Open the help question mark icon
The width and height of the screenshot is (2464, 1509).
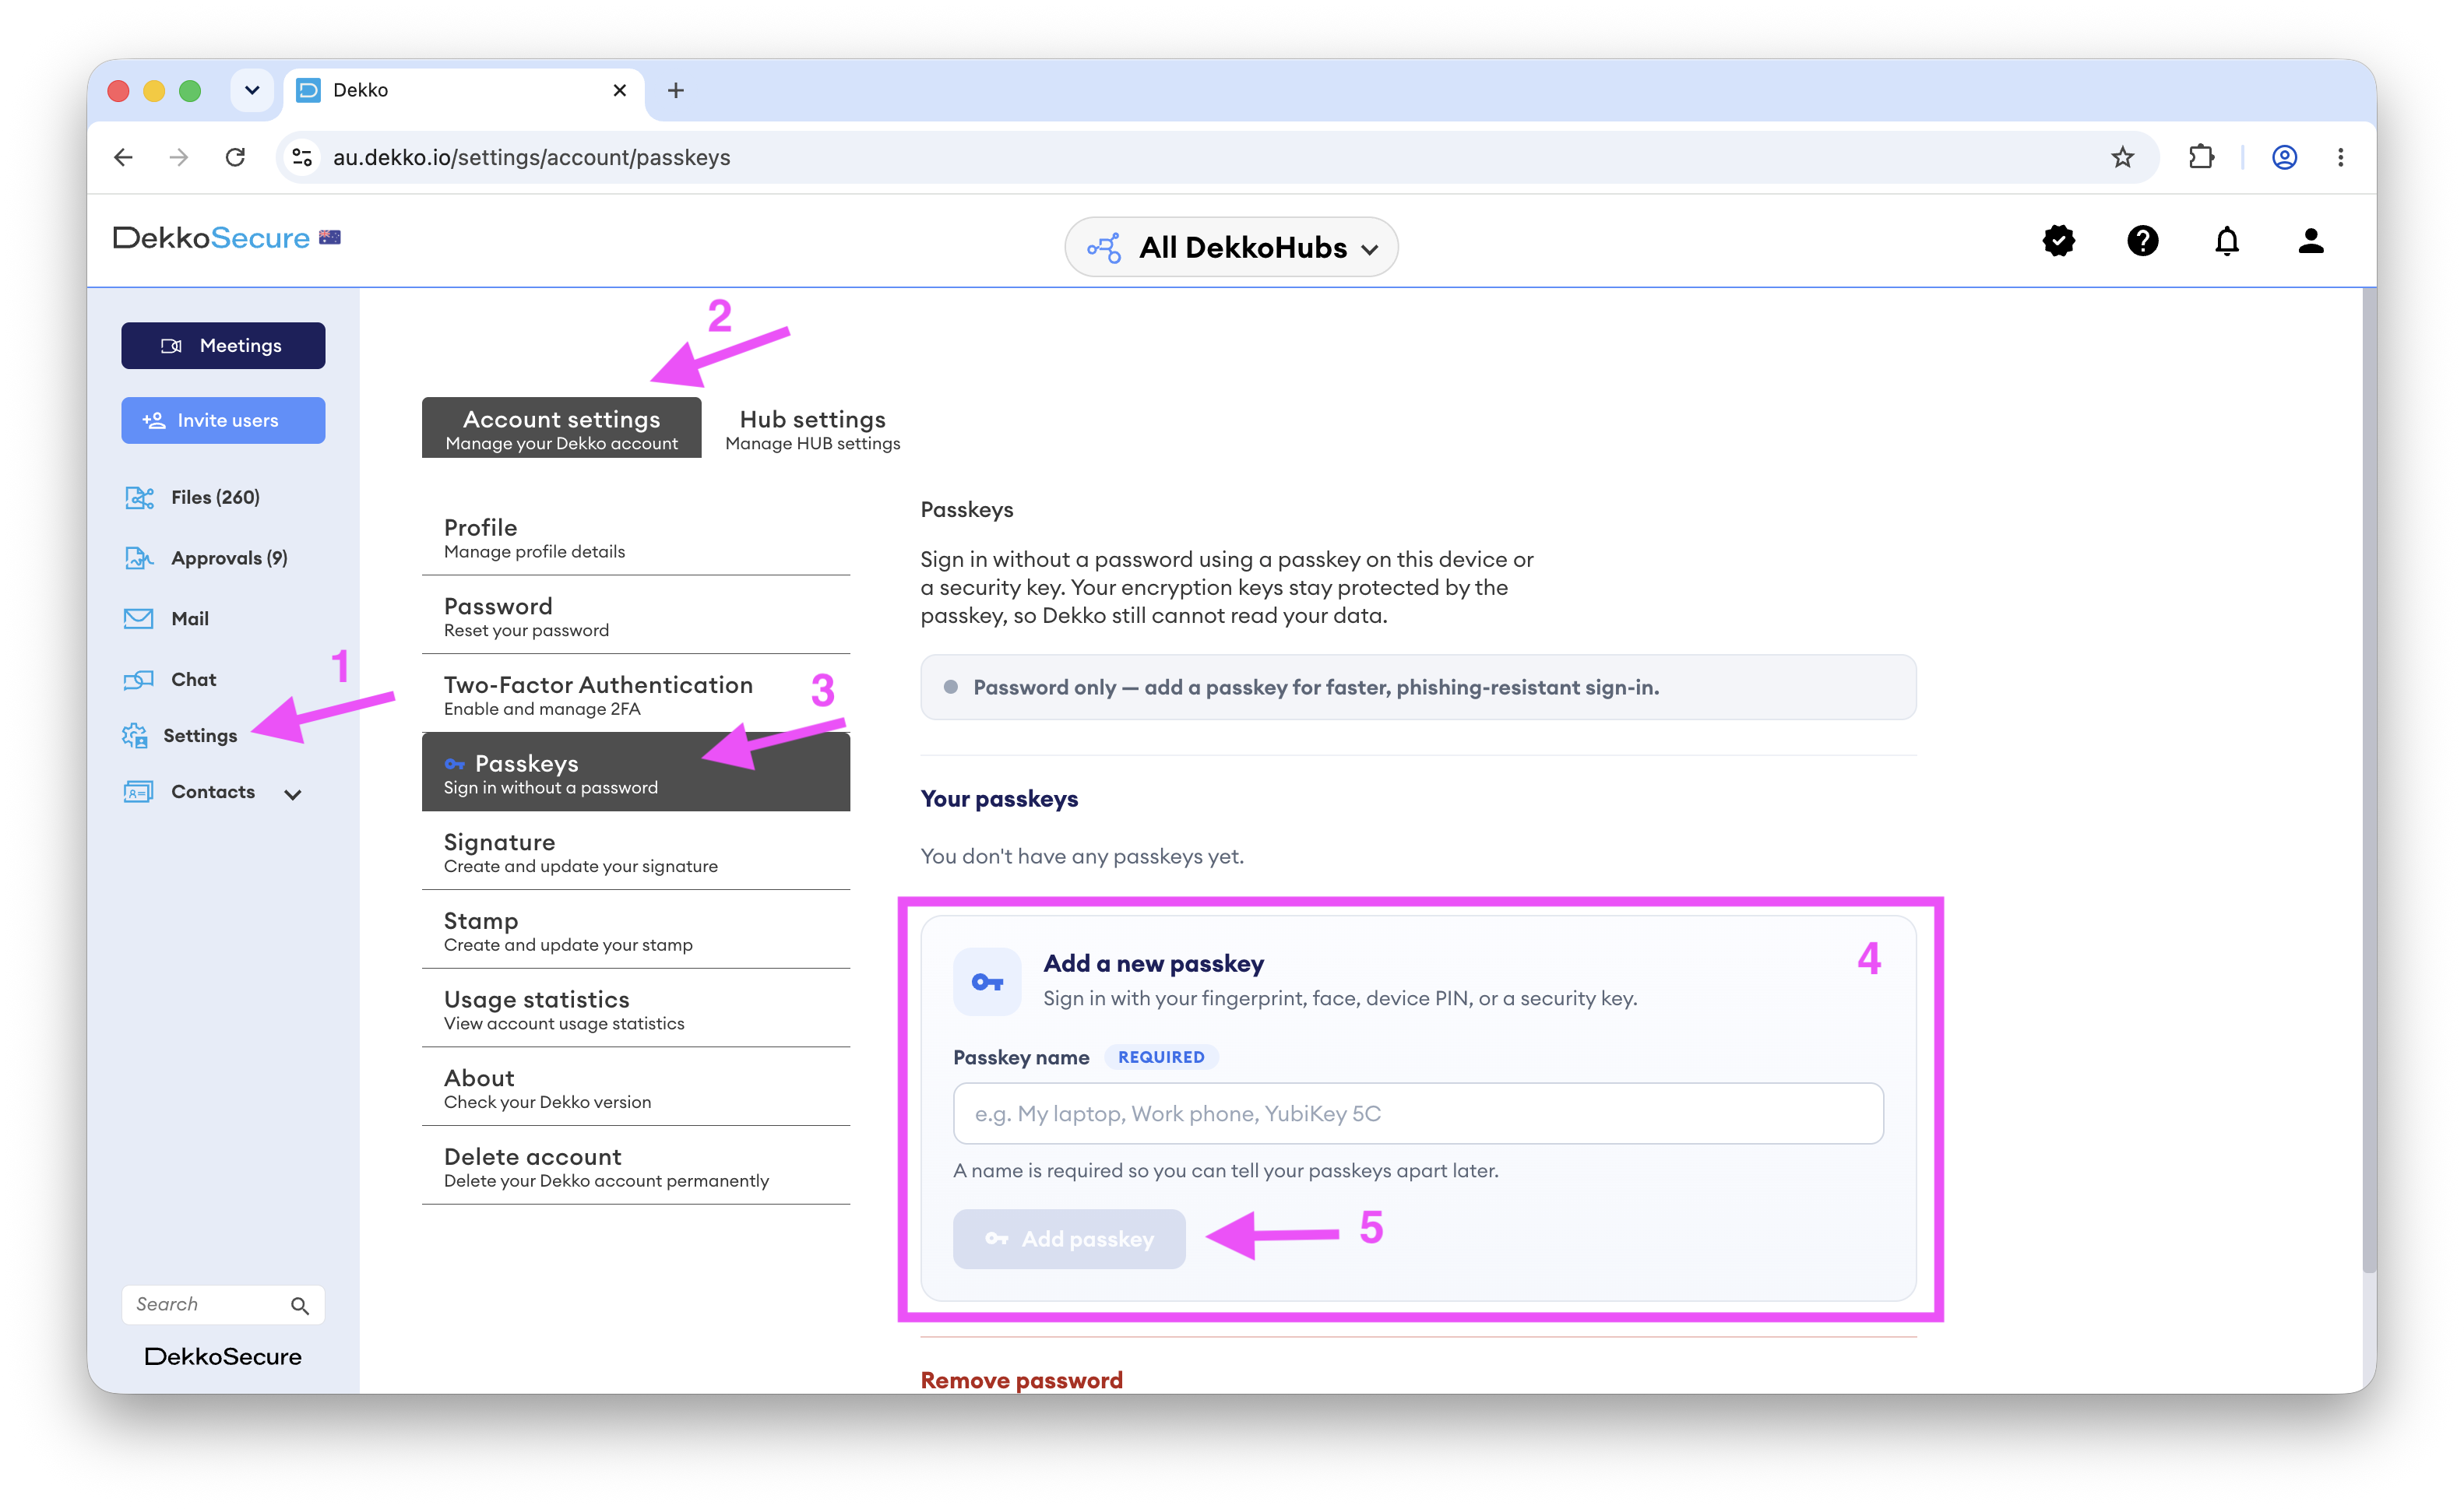(x=2142, y=241)
